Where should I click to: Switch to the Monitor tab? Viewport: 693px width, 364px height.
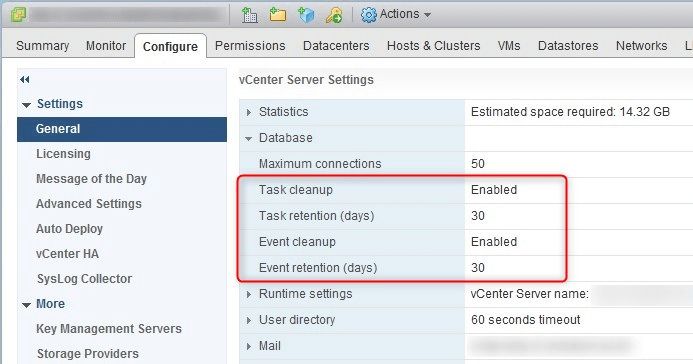pyautogui.click(x=106, y=46)
